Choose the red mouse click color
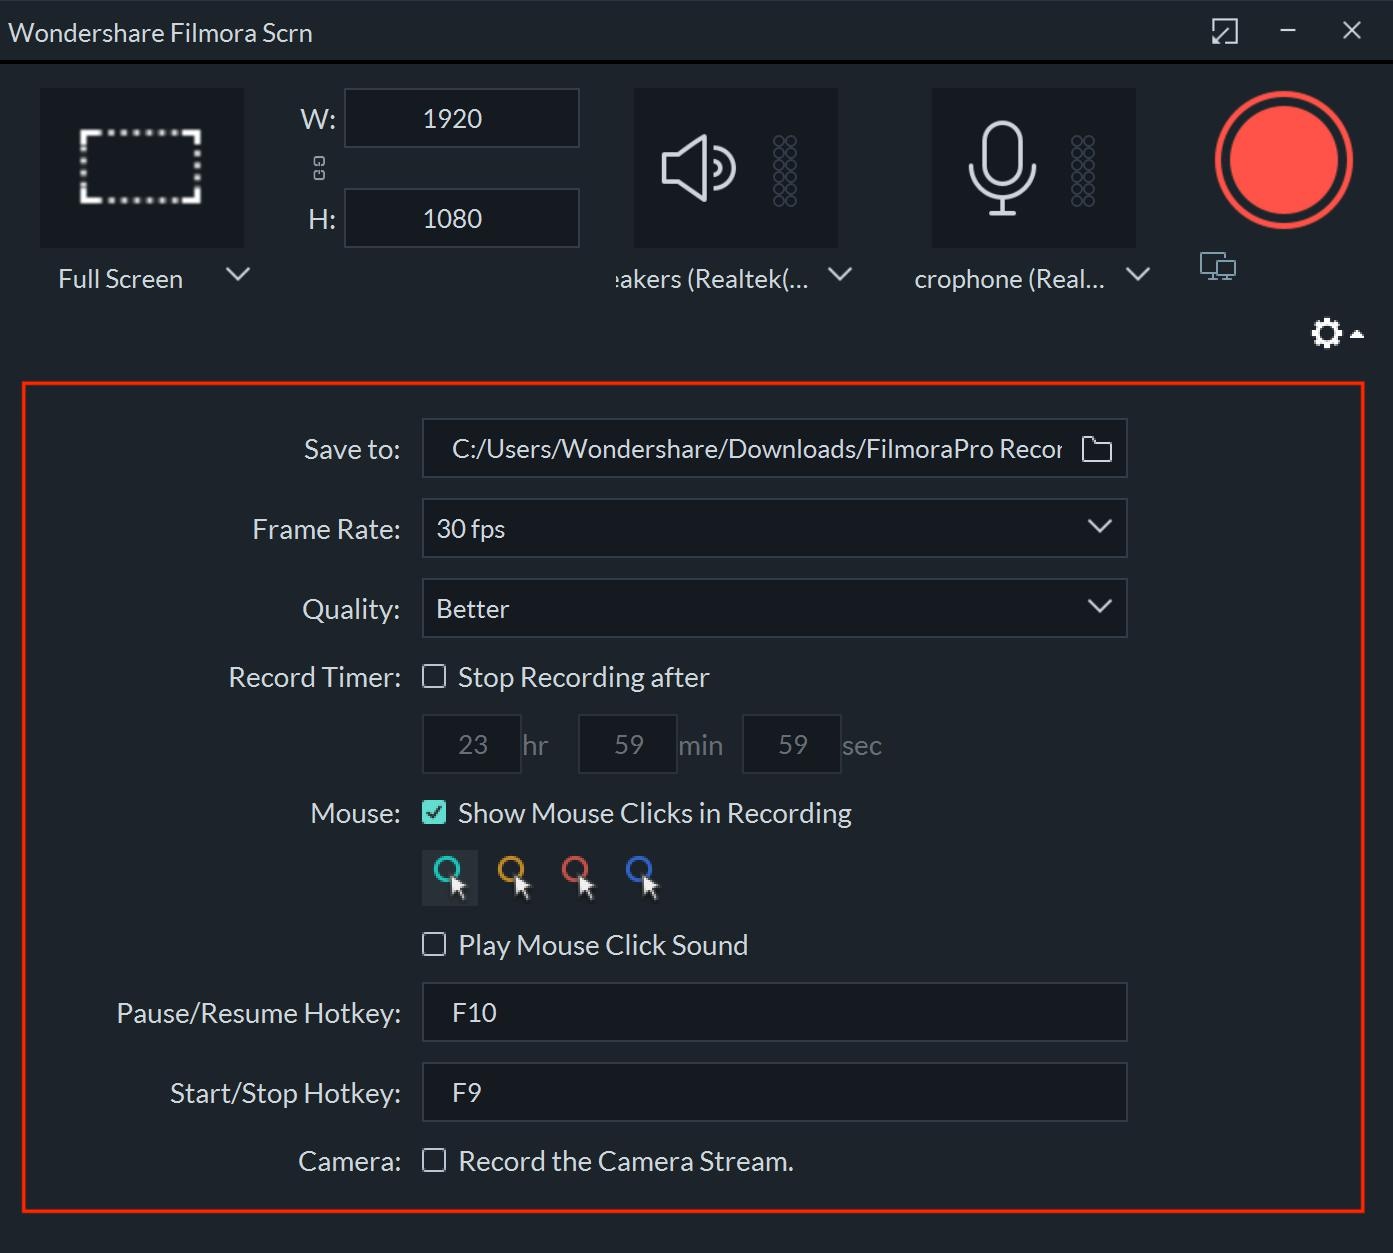 pos(578,877)
